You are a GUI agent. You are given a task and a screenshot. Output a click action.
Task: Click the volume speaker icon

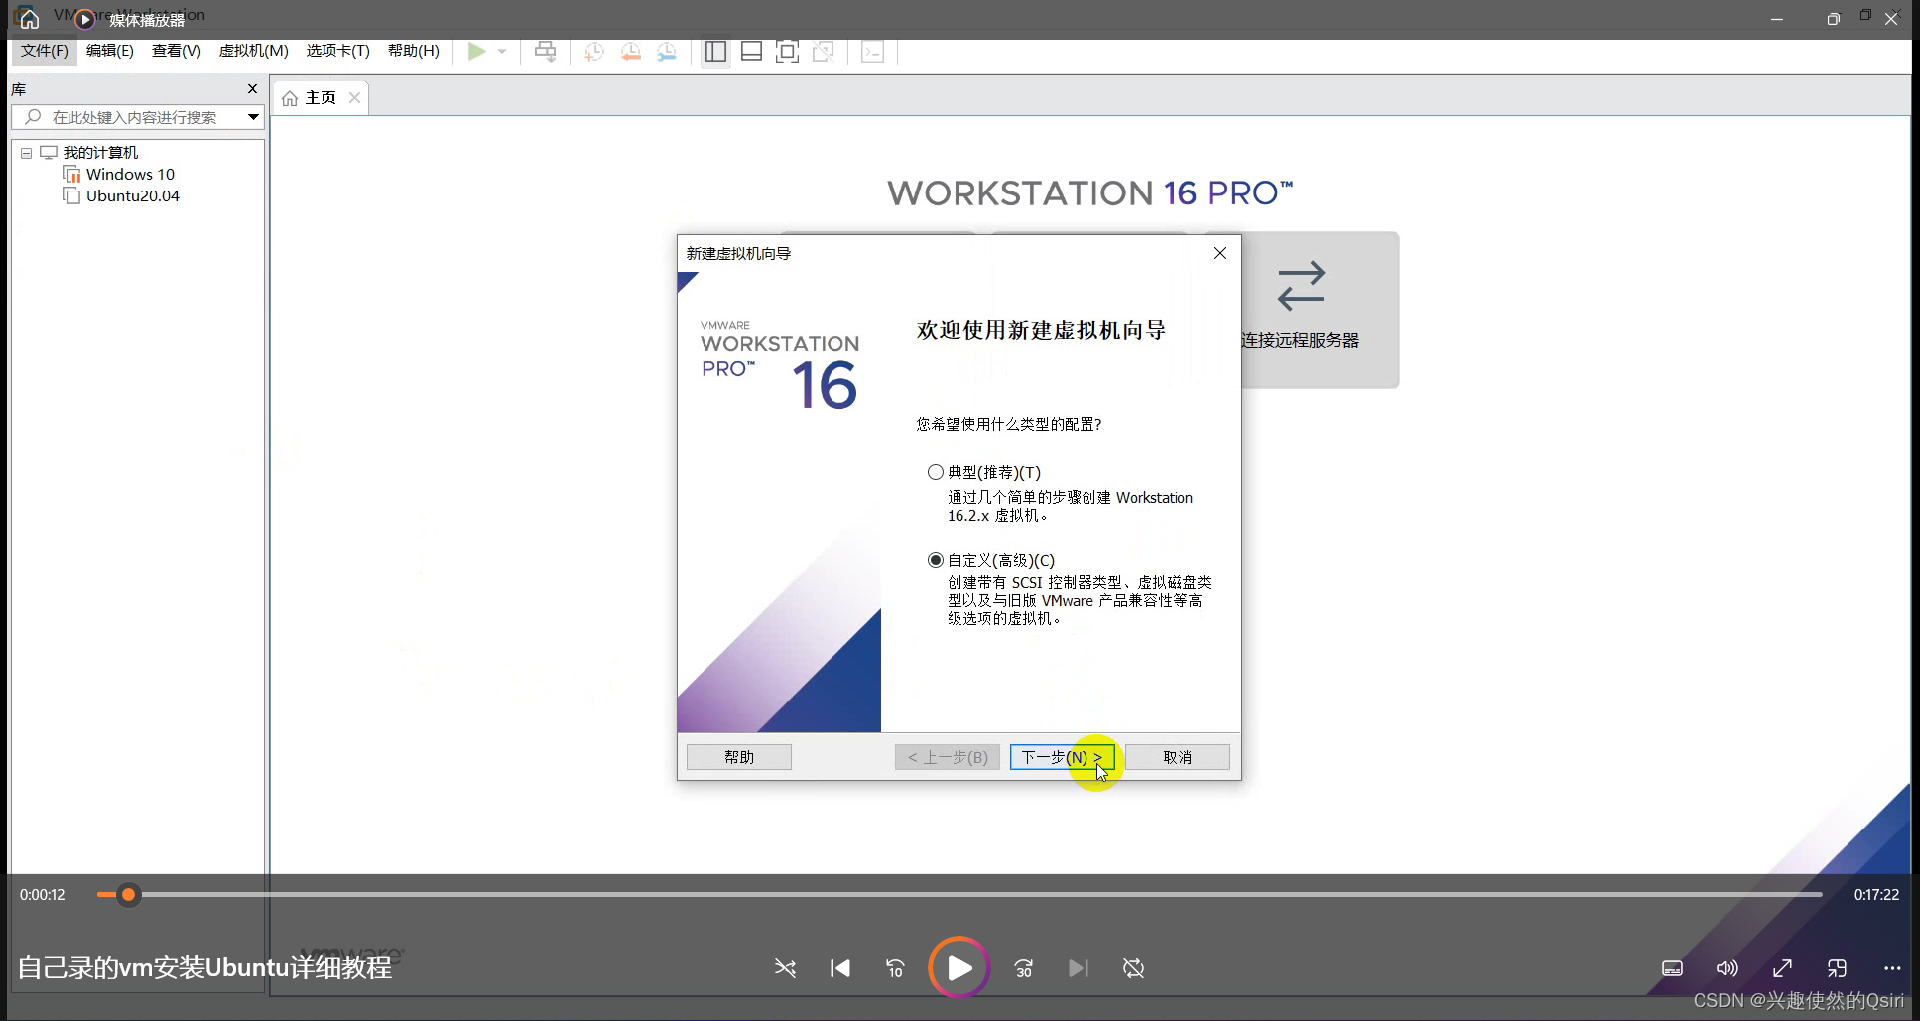(1727, 968)
